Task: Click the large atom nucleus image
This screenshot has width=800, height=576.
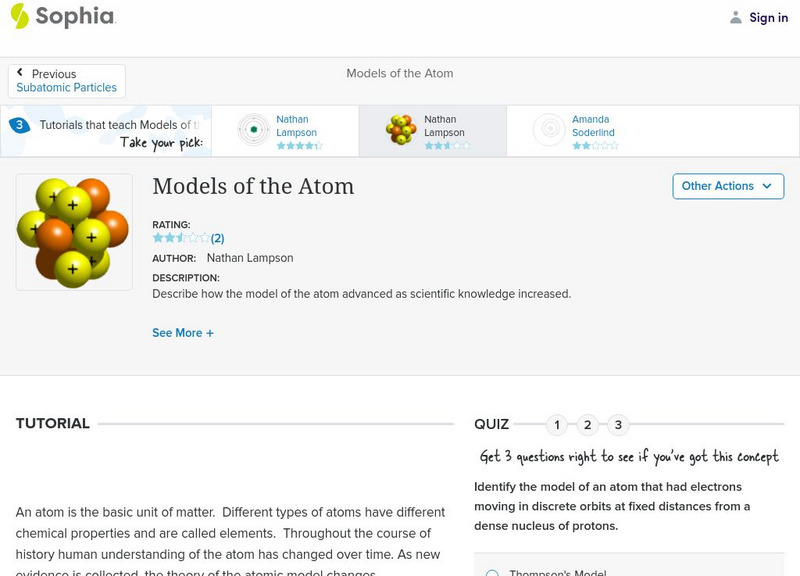Action: point(73,232)
